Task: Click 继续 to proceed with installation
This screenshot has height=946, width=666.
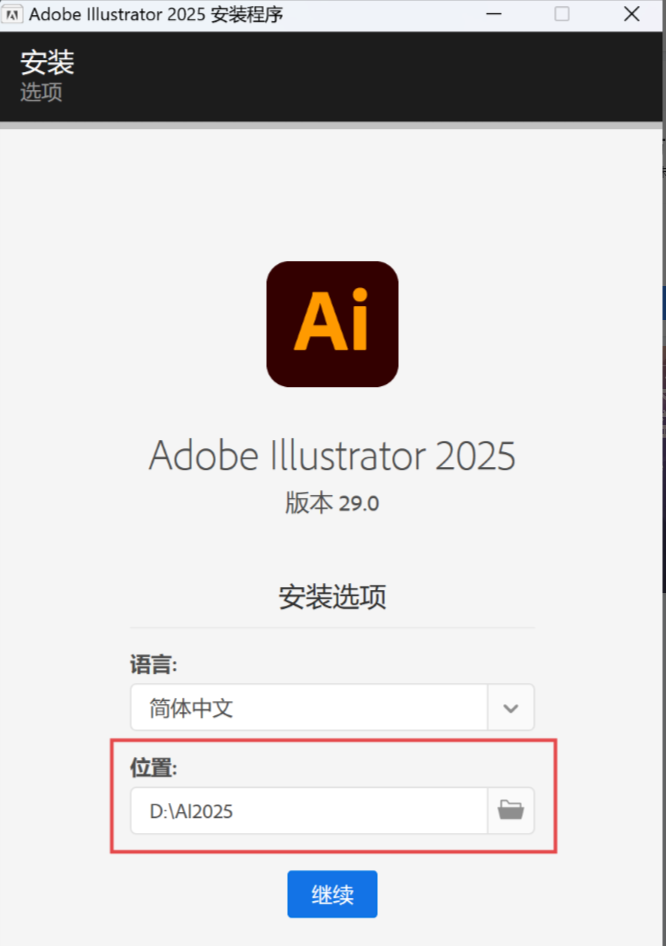Action: point(332,894)
